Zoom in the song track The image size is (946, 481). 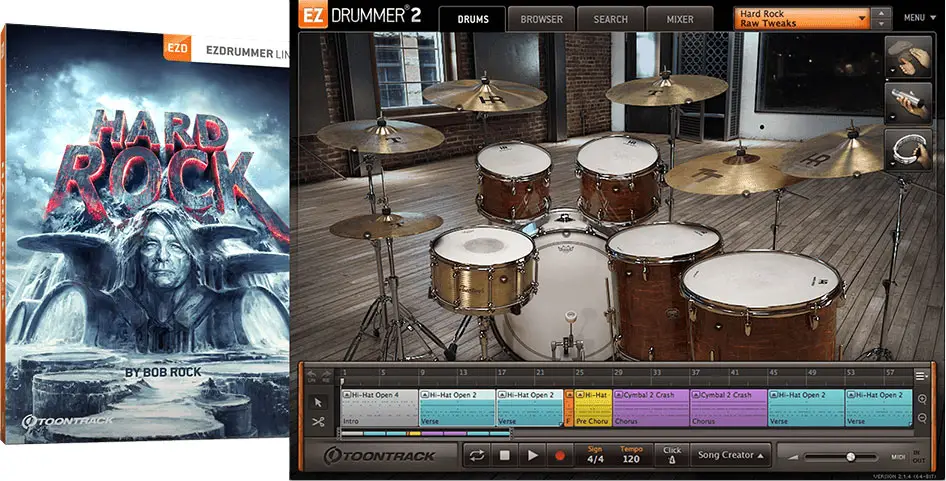point(922,399)
